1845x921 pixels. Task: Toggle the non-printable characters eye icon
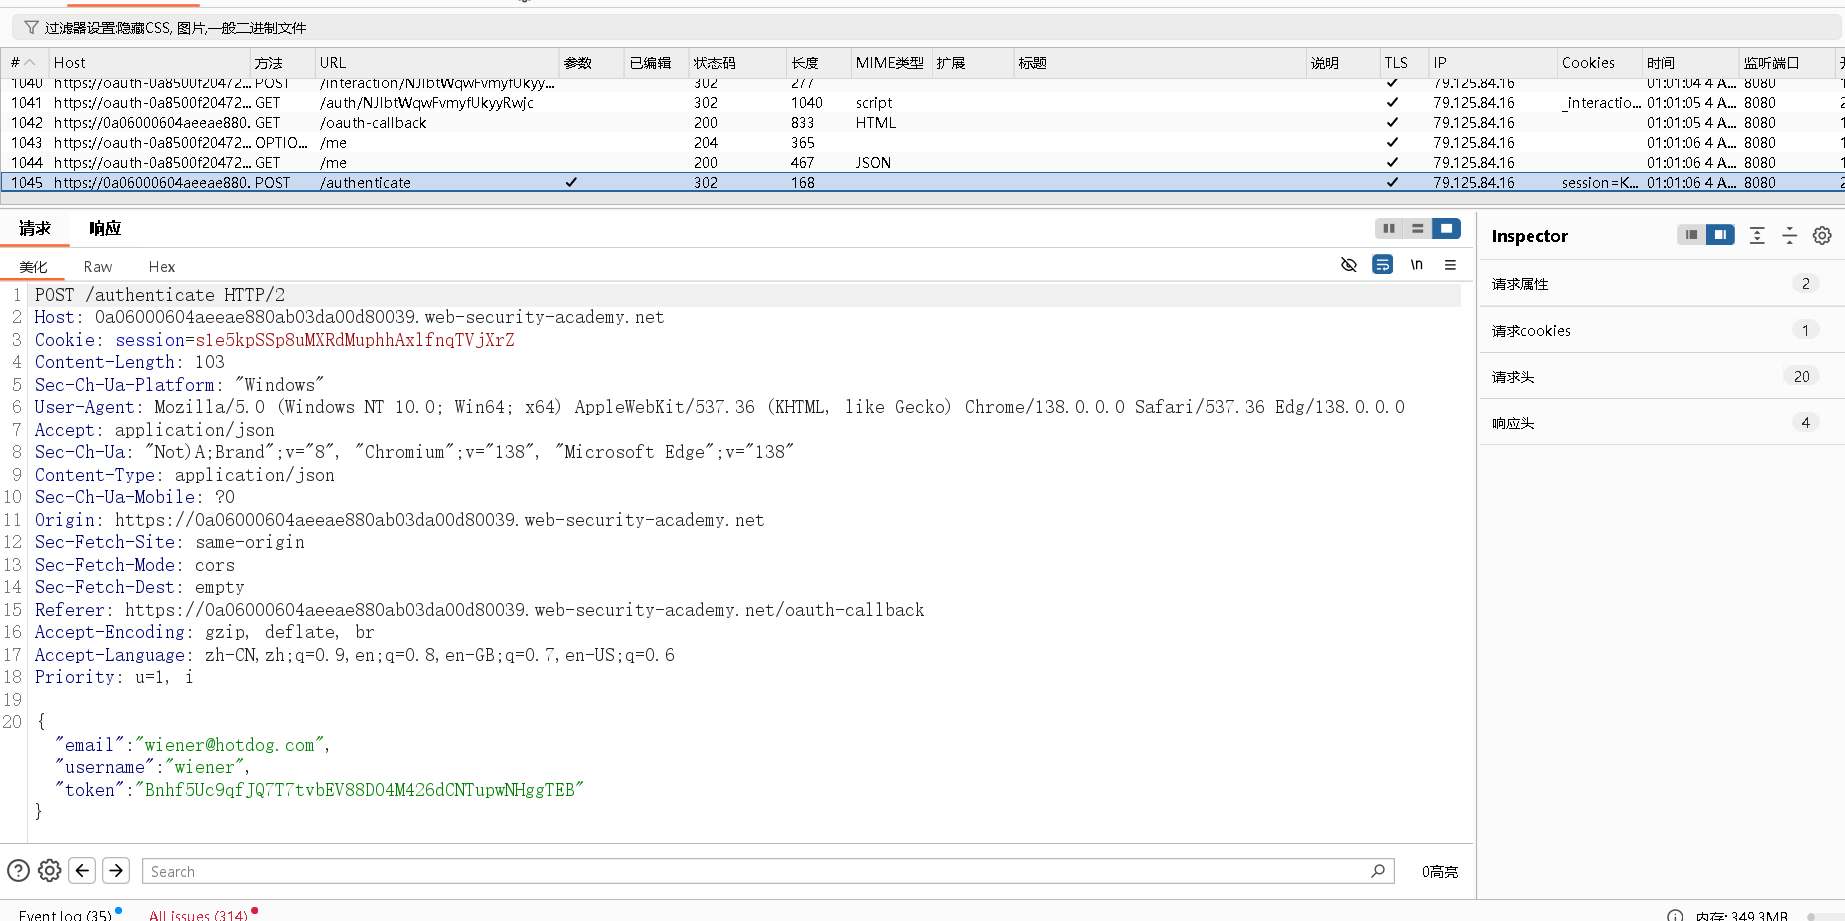coord(1349,265)
